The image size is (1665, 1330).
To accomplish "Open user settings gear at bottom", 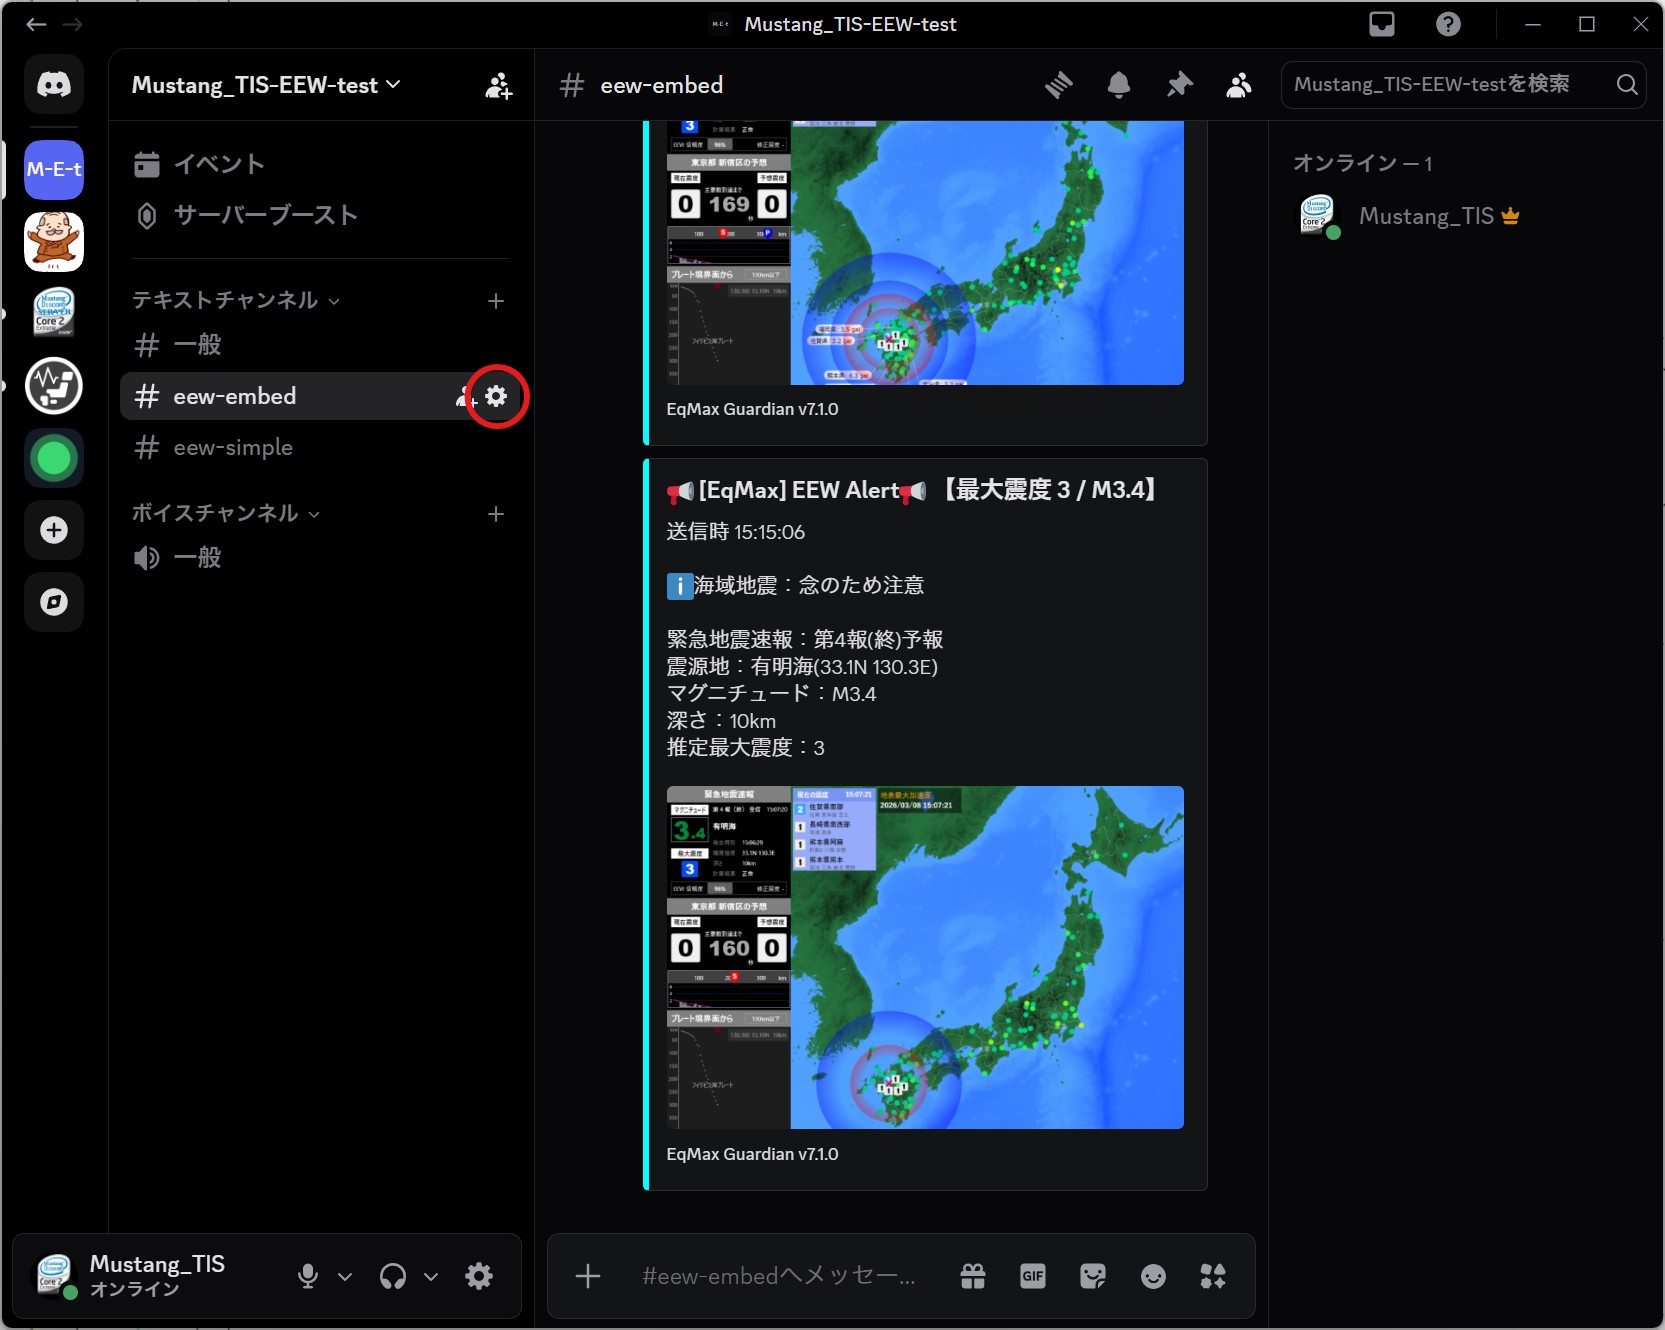I will [479, 1276].
